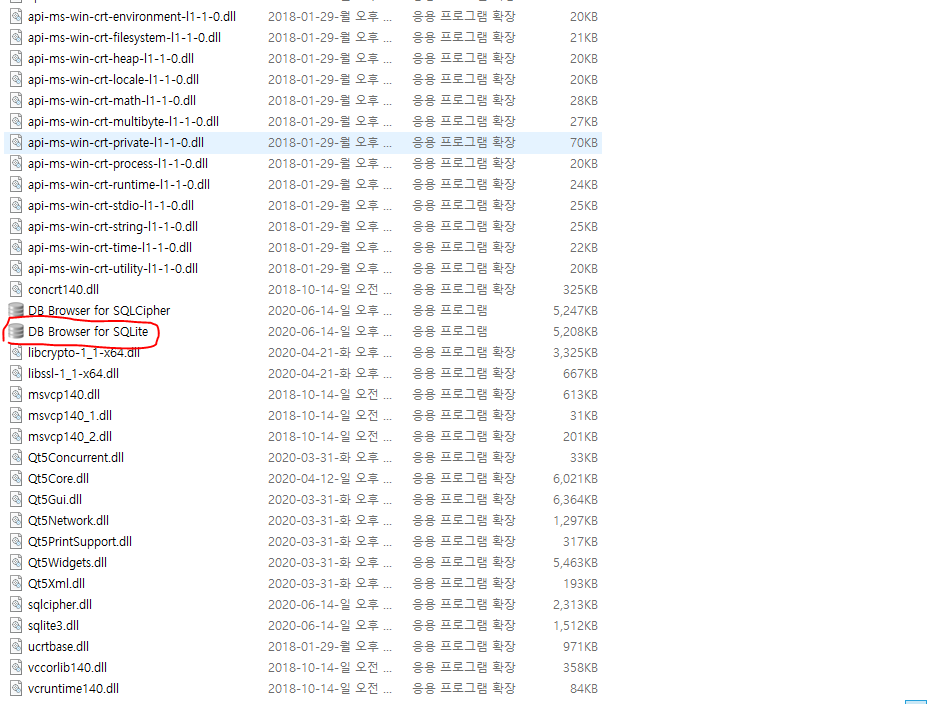Select file name api-ms-win-crt-utility-l1-1-0.dll

tap(112, 269)
